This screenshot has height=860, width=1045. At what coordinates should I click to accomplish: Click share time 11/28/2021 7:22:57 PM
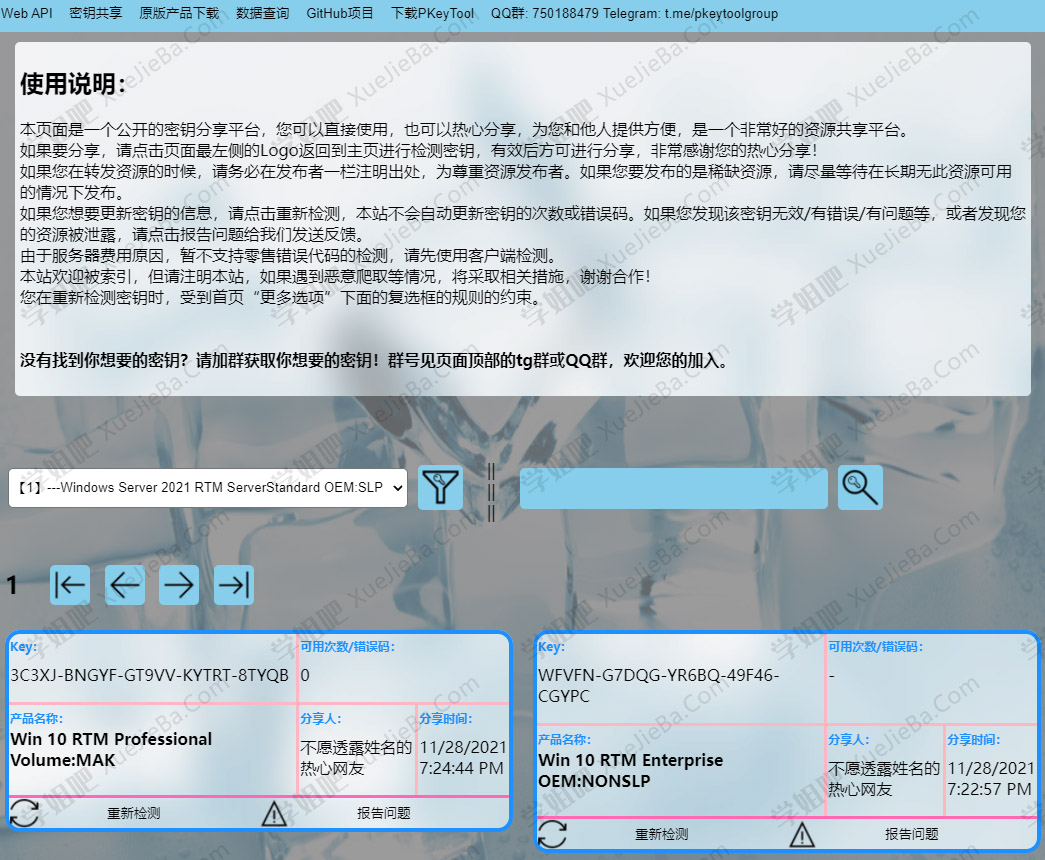(990, 779)
